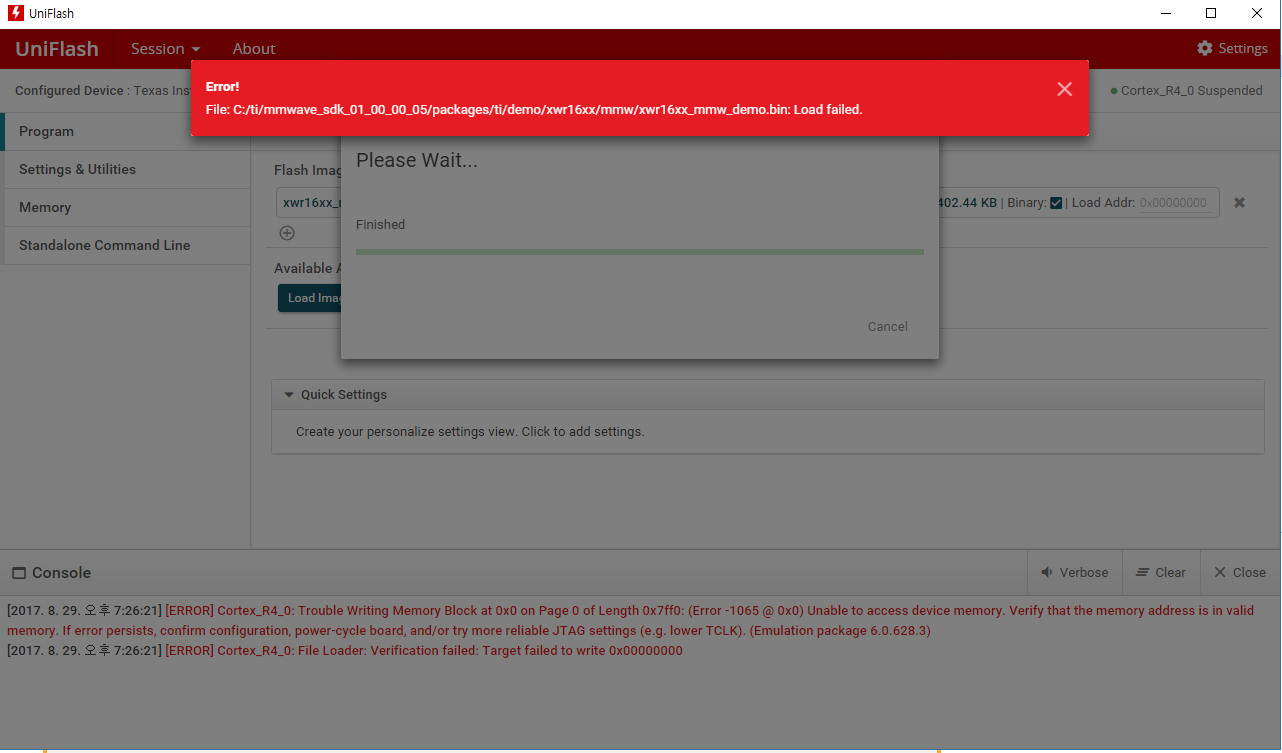Remove the flash image with X icon
The height and width of the screenshot is (753, 1282).
pyautogui.click(x=1239, y=202)
